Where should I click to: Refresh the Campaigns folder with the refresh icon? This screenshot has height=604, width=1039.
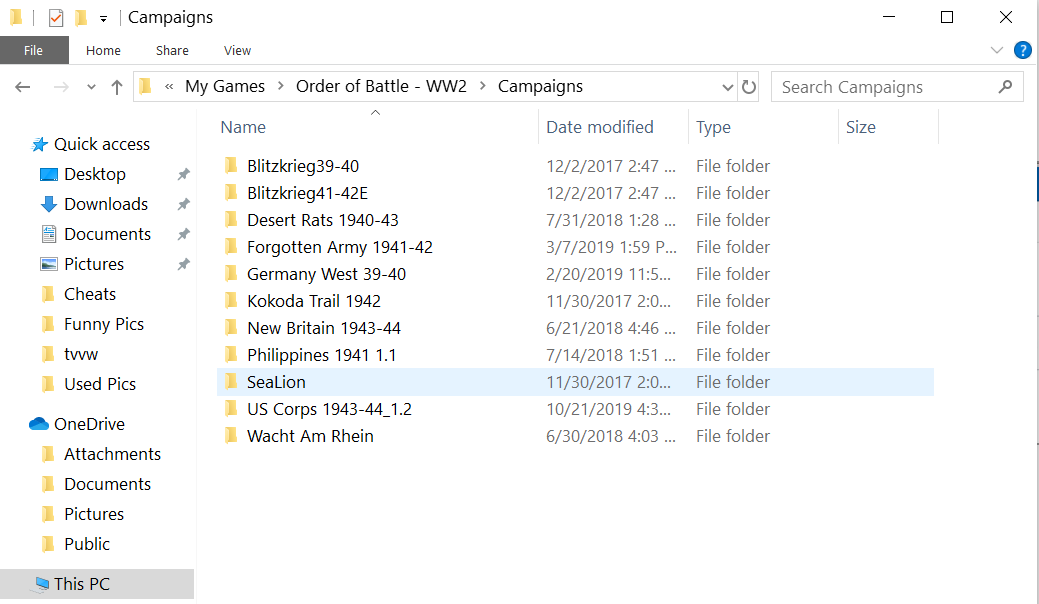[749, 87]
